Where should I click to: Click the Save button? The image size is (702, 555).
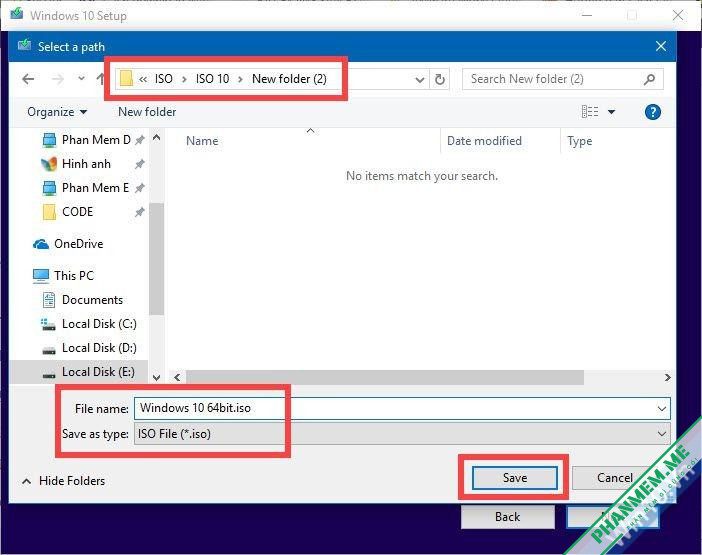tap(515, 478)
